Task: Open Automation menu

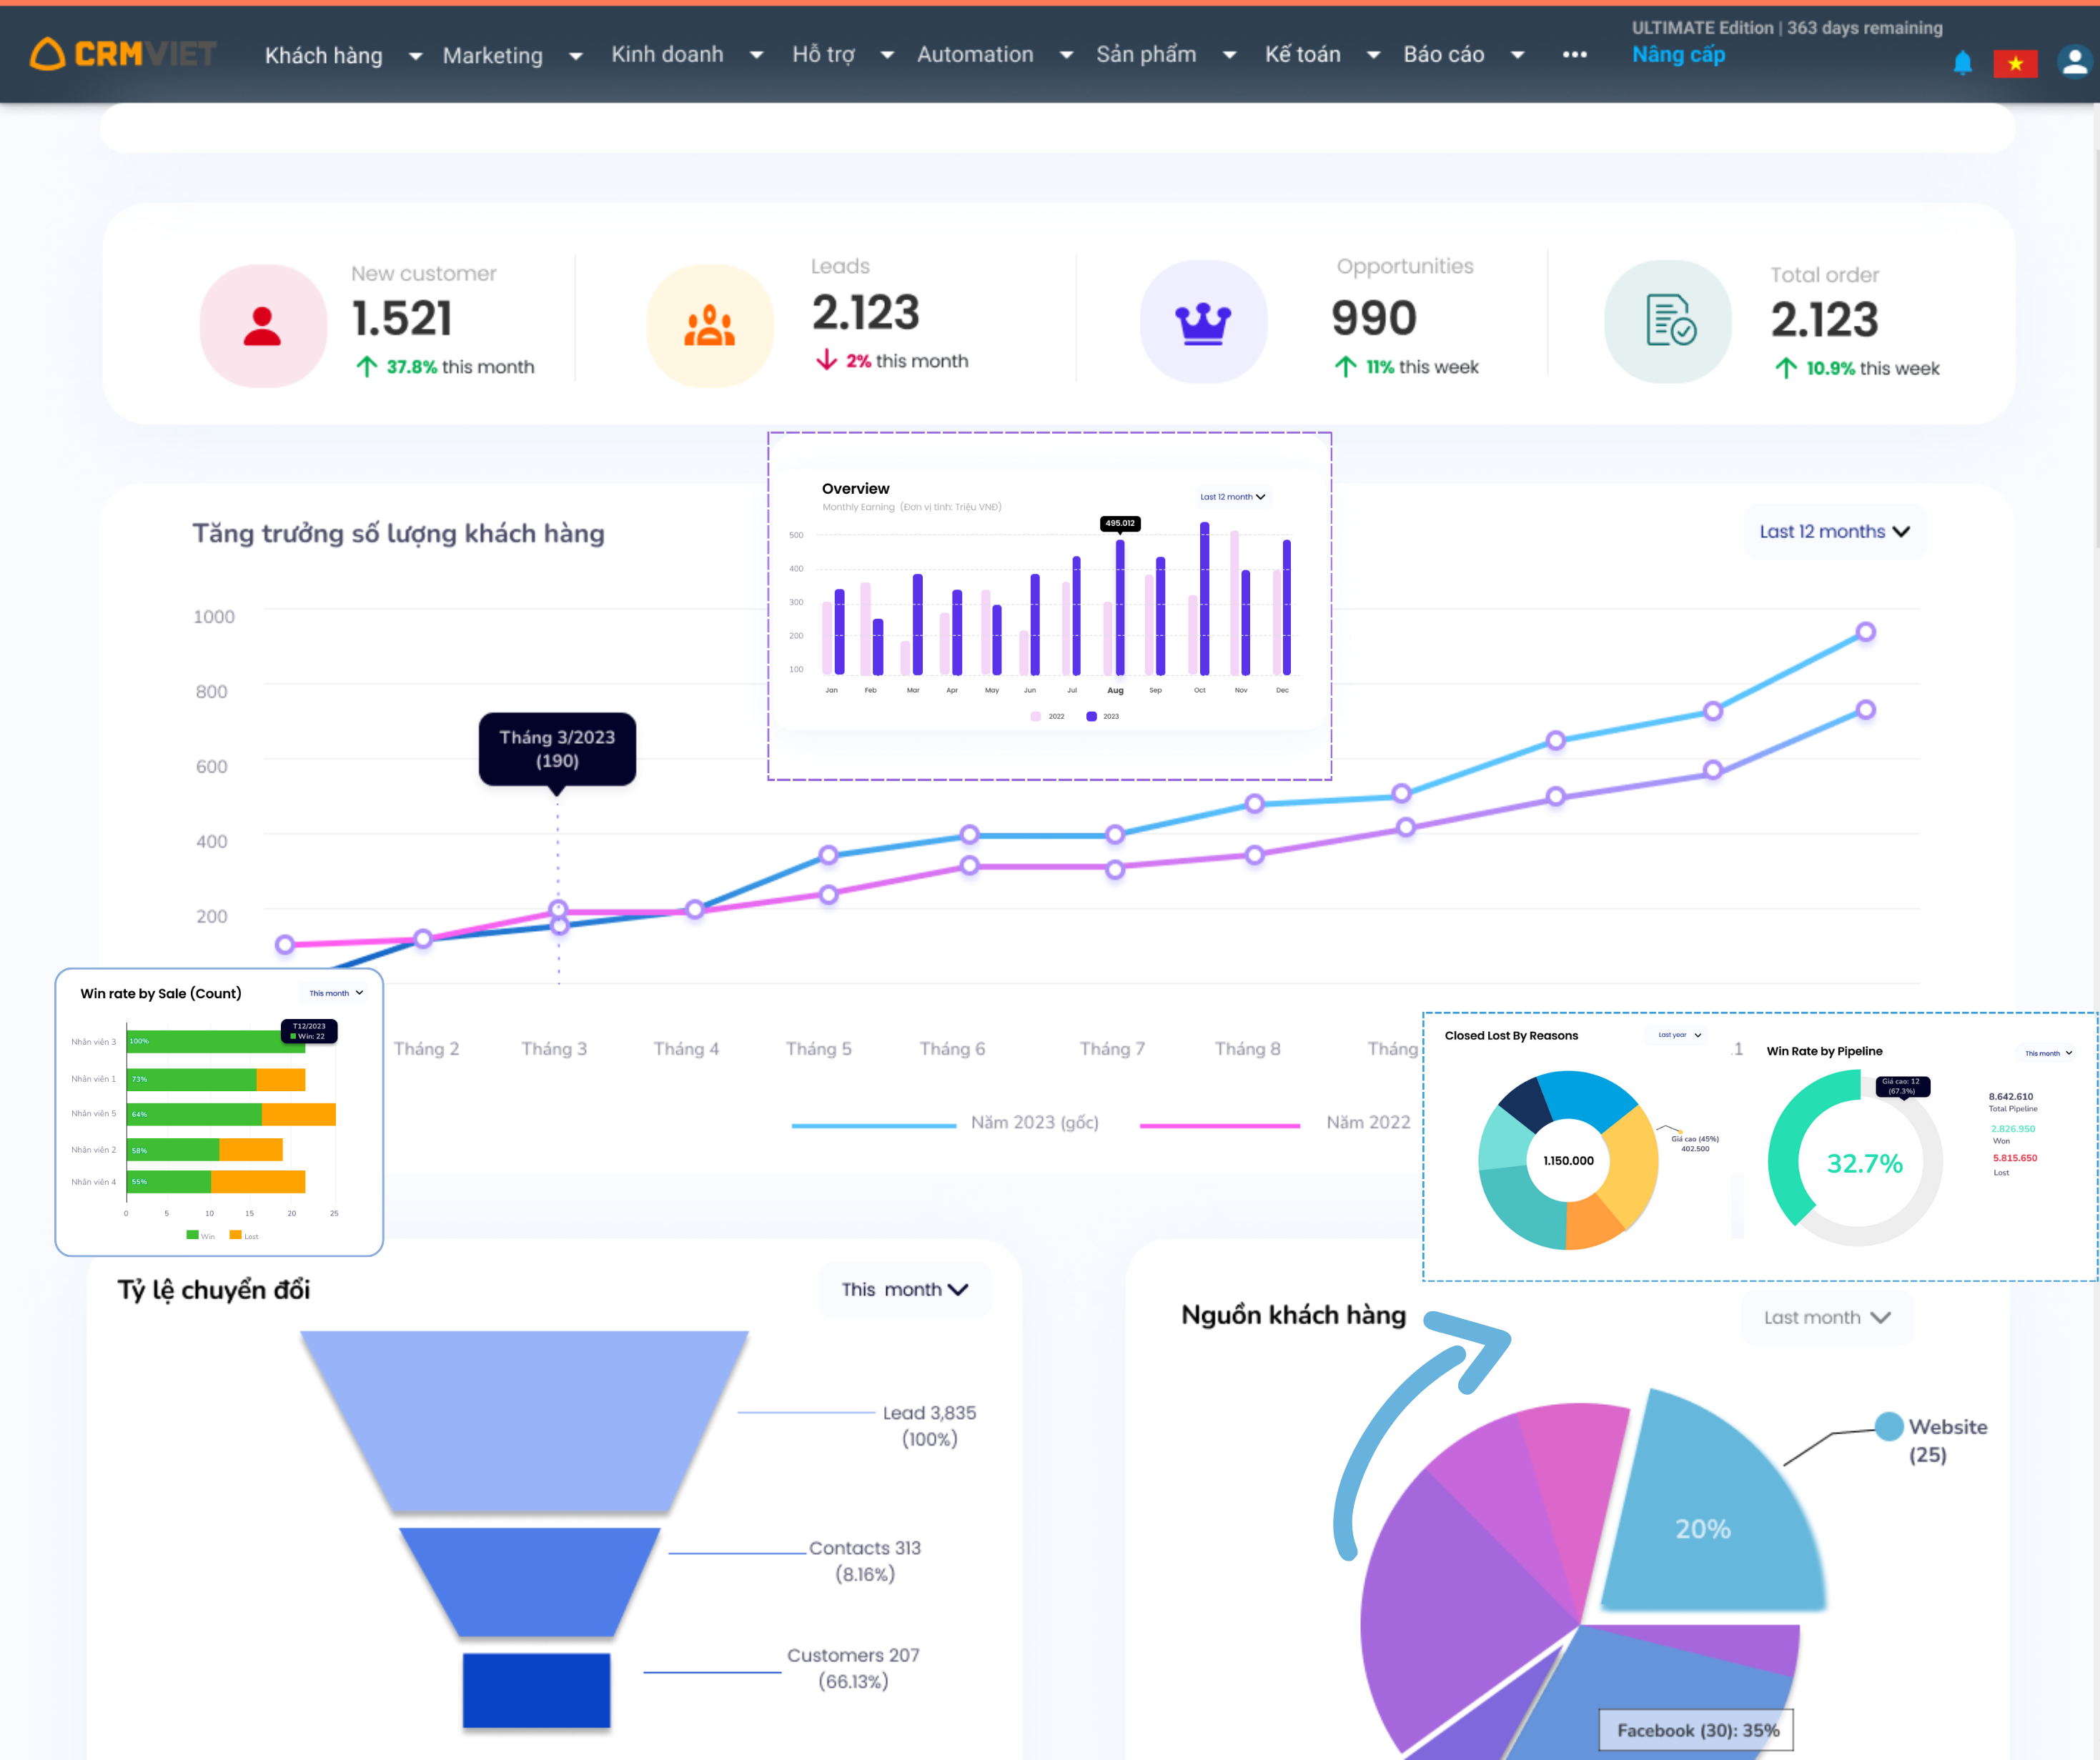Action: tap(975, 54)
